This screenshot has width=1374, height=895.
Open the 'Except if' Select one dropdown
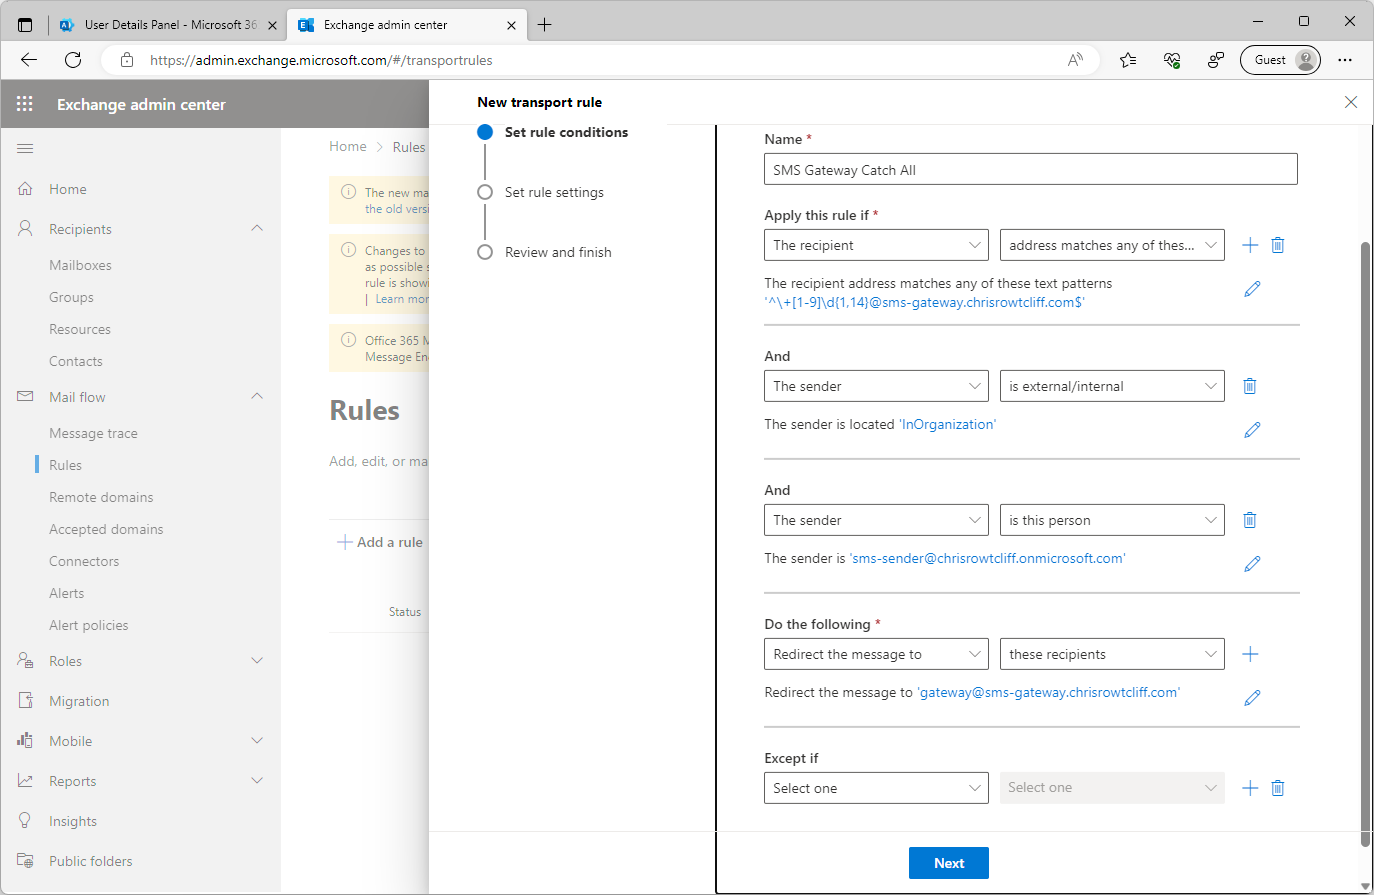tap(876, 787)
